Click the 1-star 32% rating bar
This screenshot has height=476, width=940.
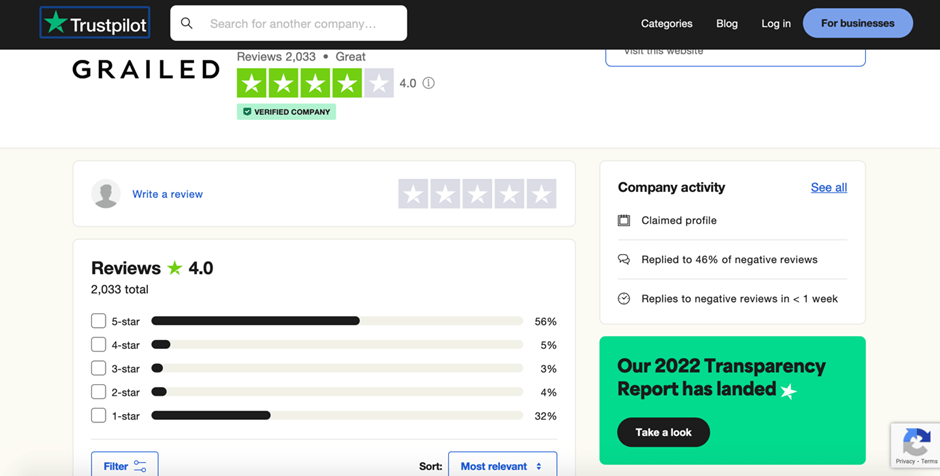click(337, 415)
